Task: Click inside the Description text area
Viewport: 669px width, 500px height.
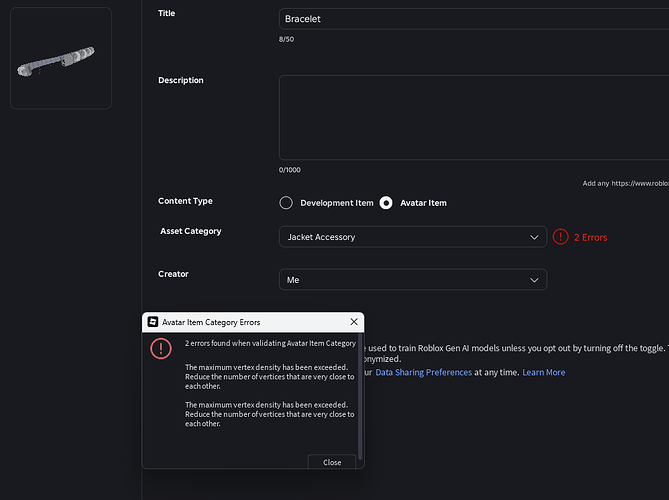Action: (x=474, y=118)
